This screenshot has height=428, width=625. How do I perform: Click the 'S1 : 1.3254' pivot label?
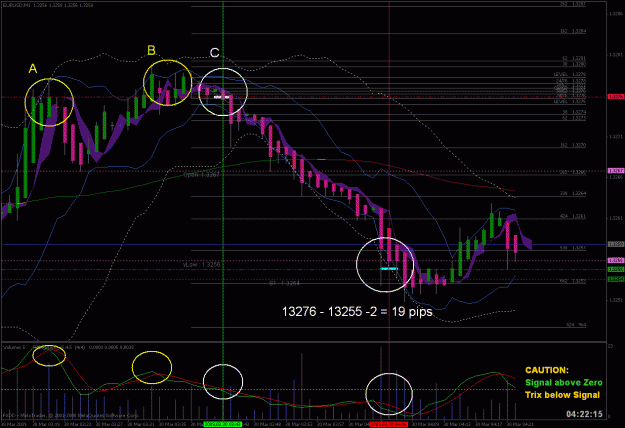284,283
